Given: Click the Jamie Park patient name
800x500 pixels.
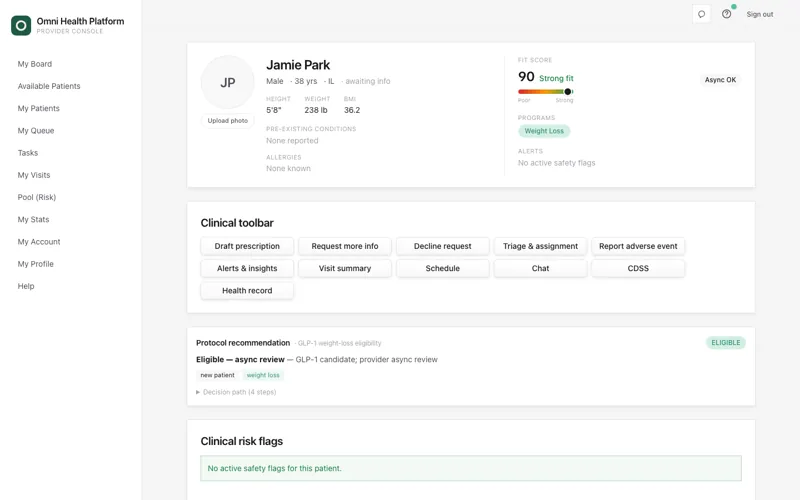Looking at the screenshot, I should coord(298,65).
